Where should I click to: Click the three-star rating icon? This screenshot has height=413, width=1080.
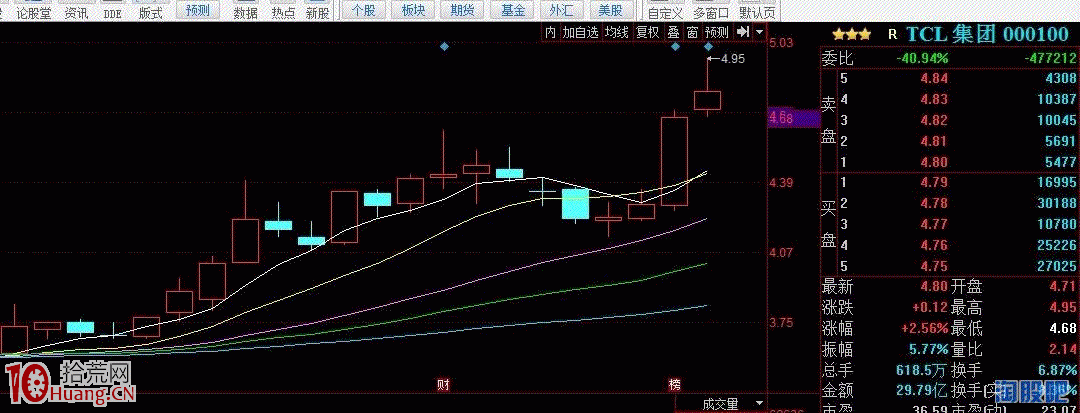pos(851,34)
